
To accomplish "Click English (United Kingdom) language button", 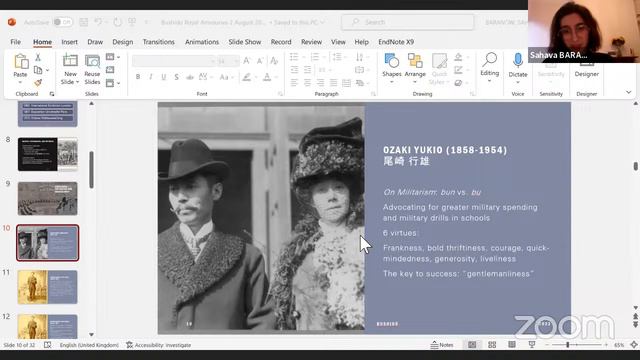I will coord(89,345).
